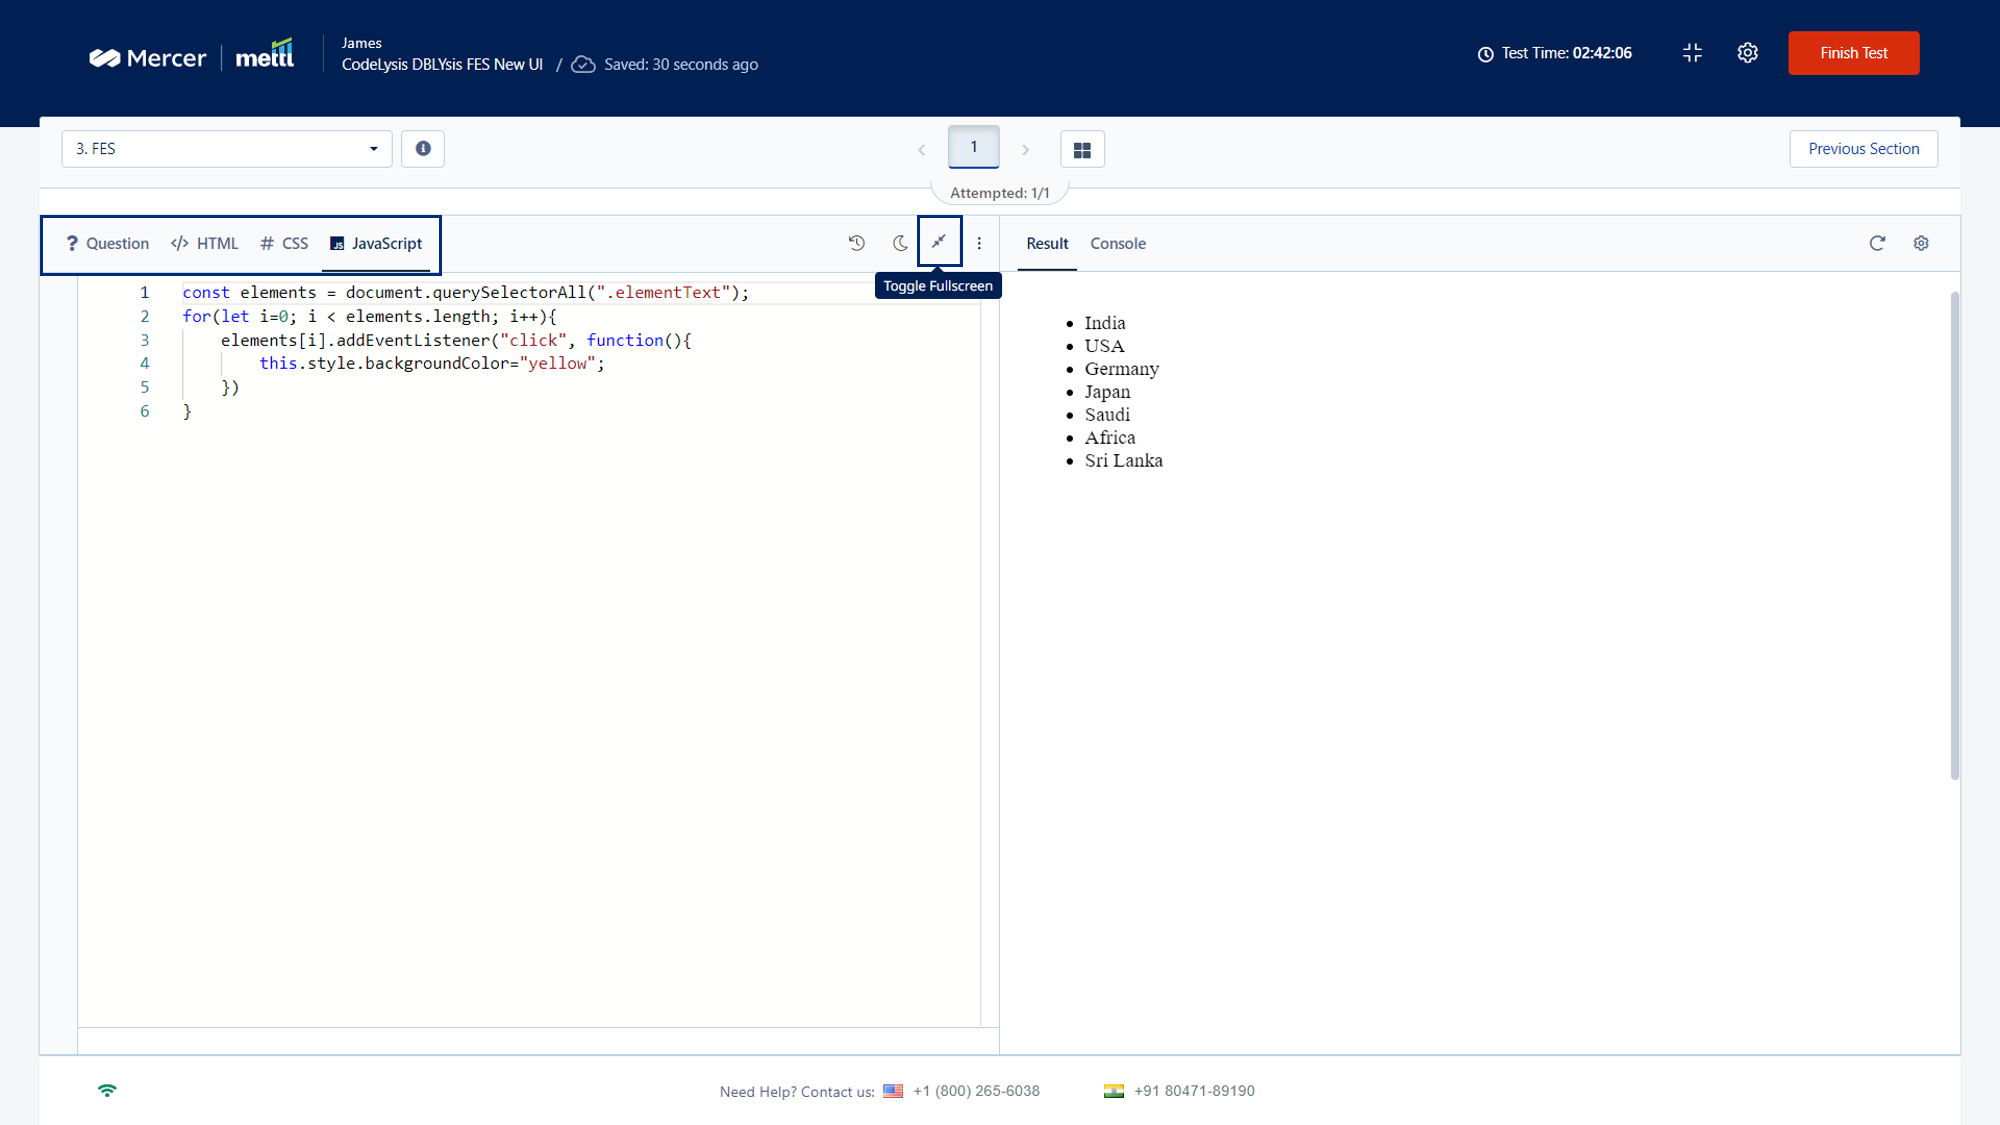
Task: Refresh the Result preview
Action: [x=1877, y=243]
